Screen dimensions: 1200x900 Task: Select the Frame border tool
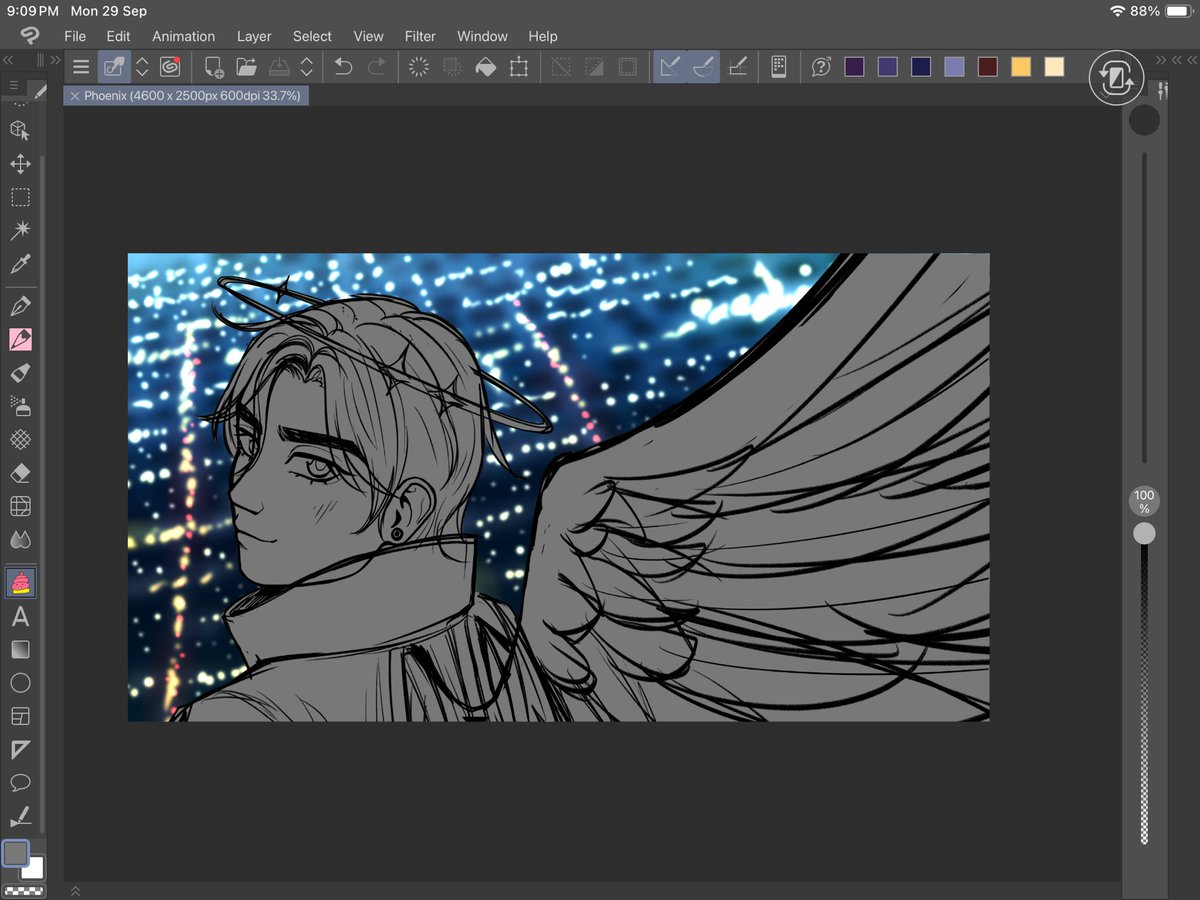pos(20,716)
